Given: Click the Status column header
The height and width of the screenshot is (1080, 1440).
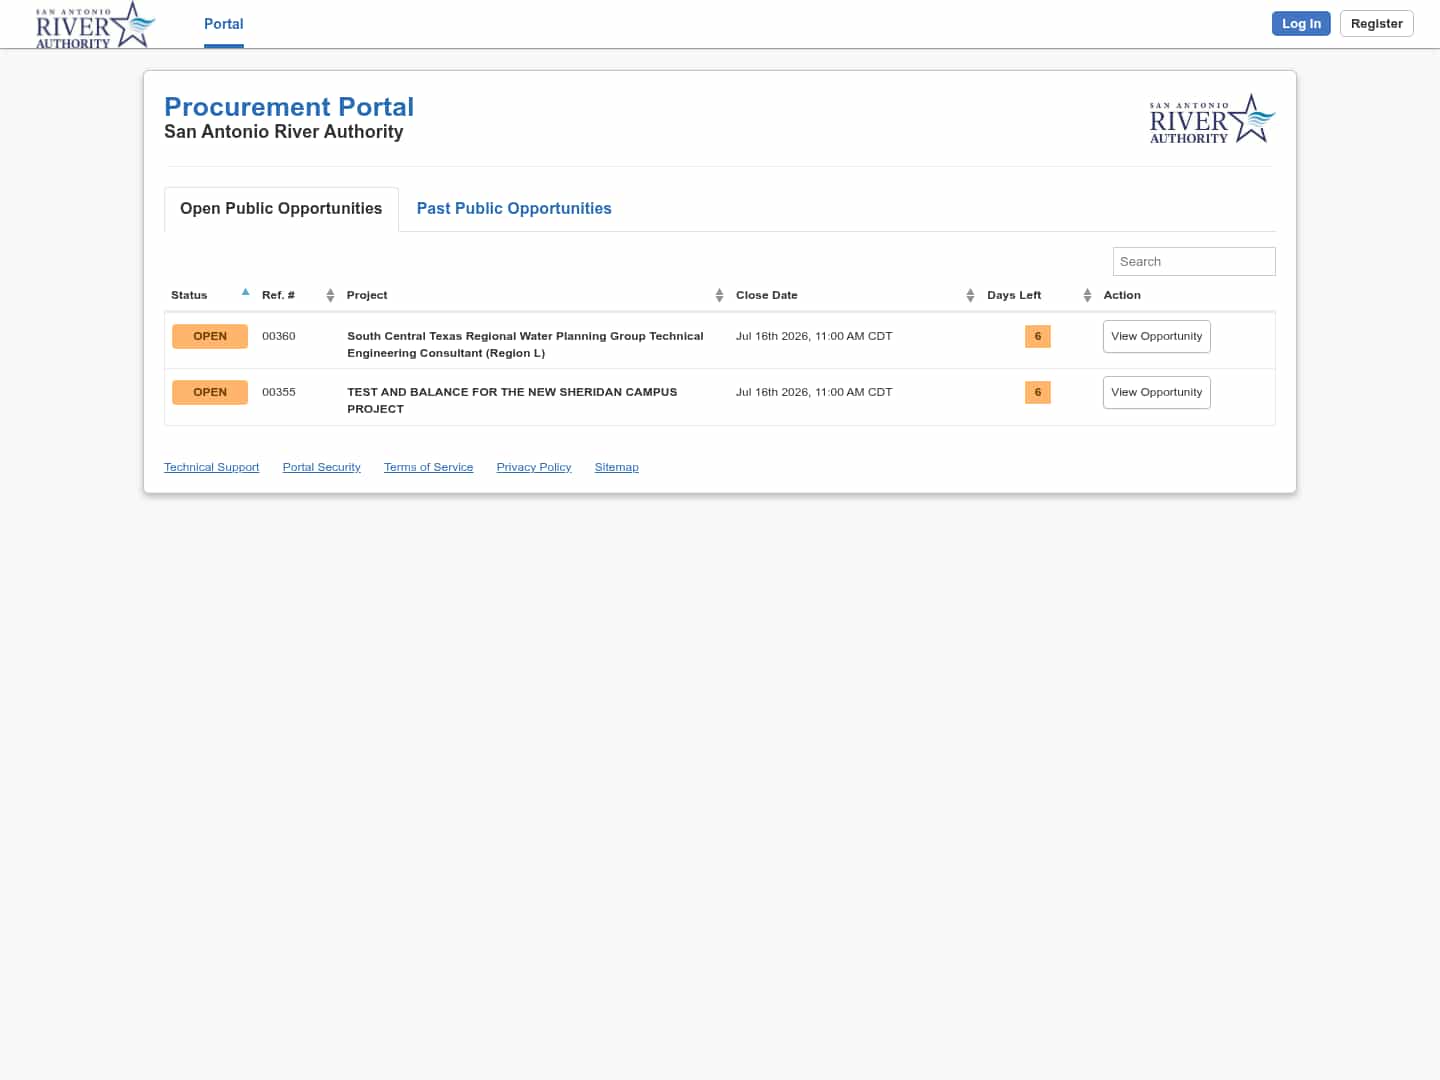Looking at the screenshot, I should click(x=189, y=295).
